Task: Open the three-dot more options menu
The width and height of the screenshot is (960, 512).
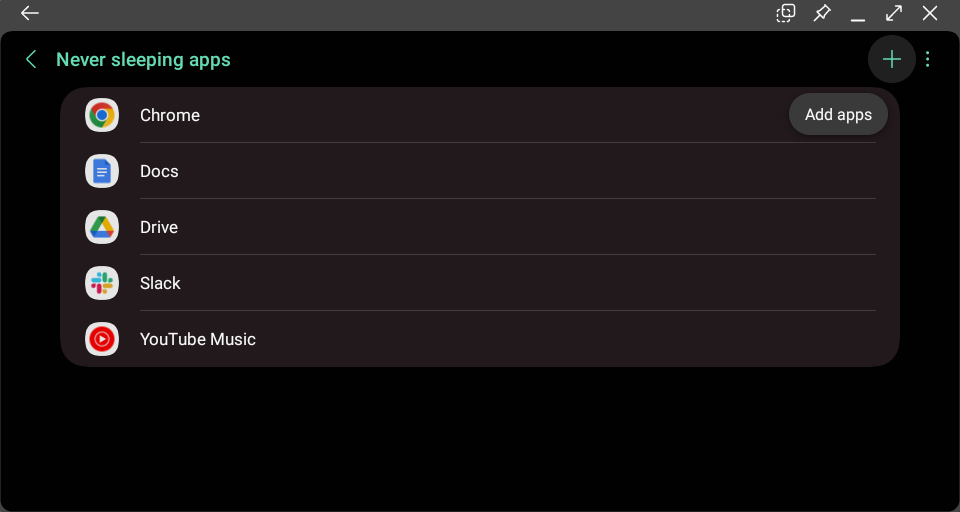Action: 928,60
